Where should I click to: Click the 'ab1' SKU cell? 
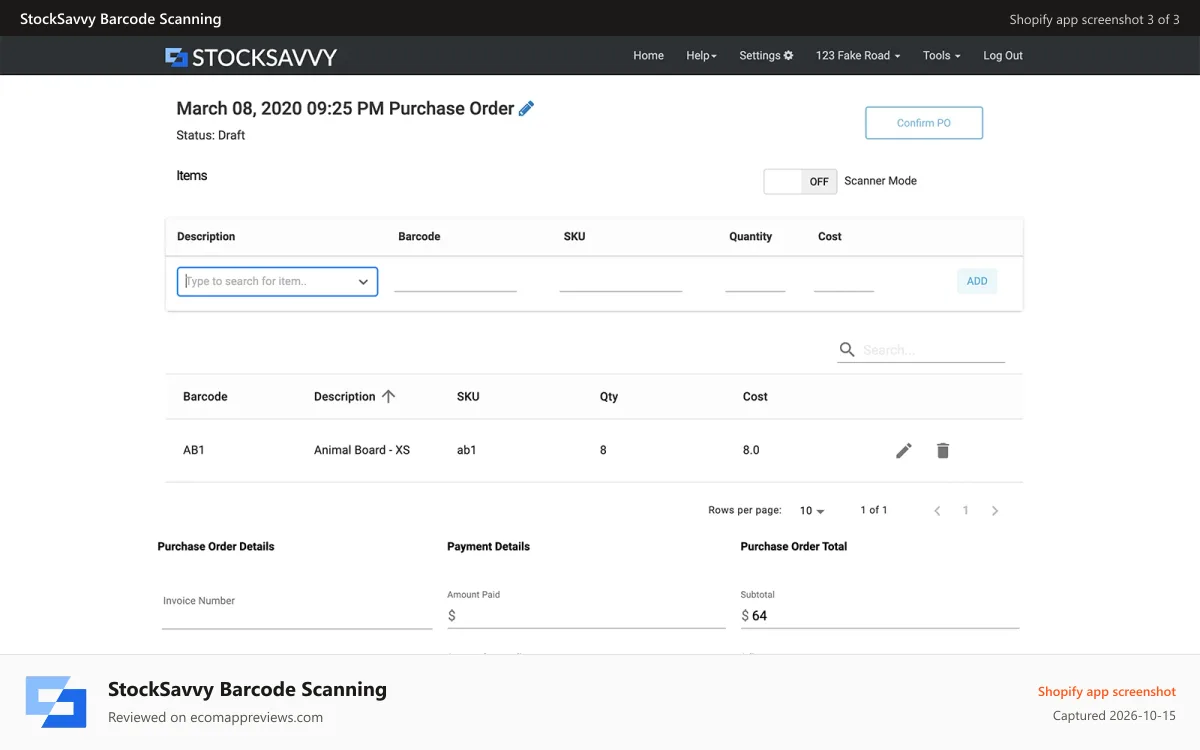pos(467,450)
